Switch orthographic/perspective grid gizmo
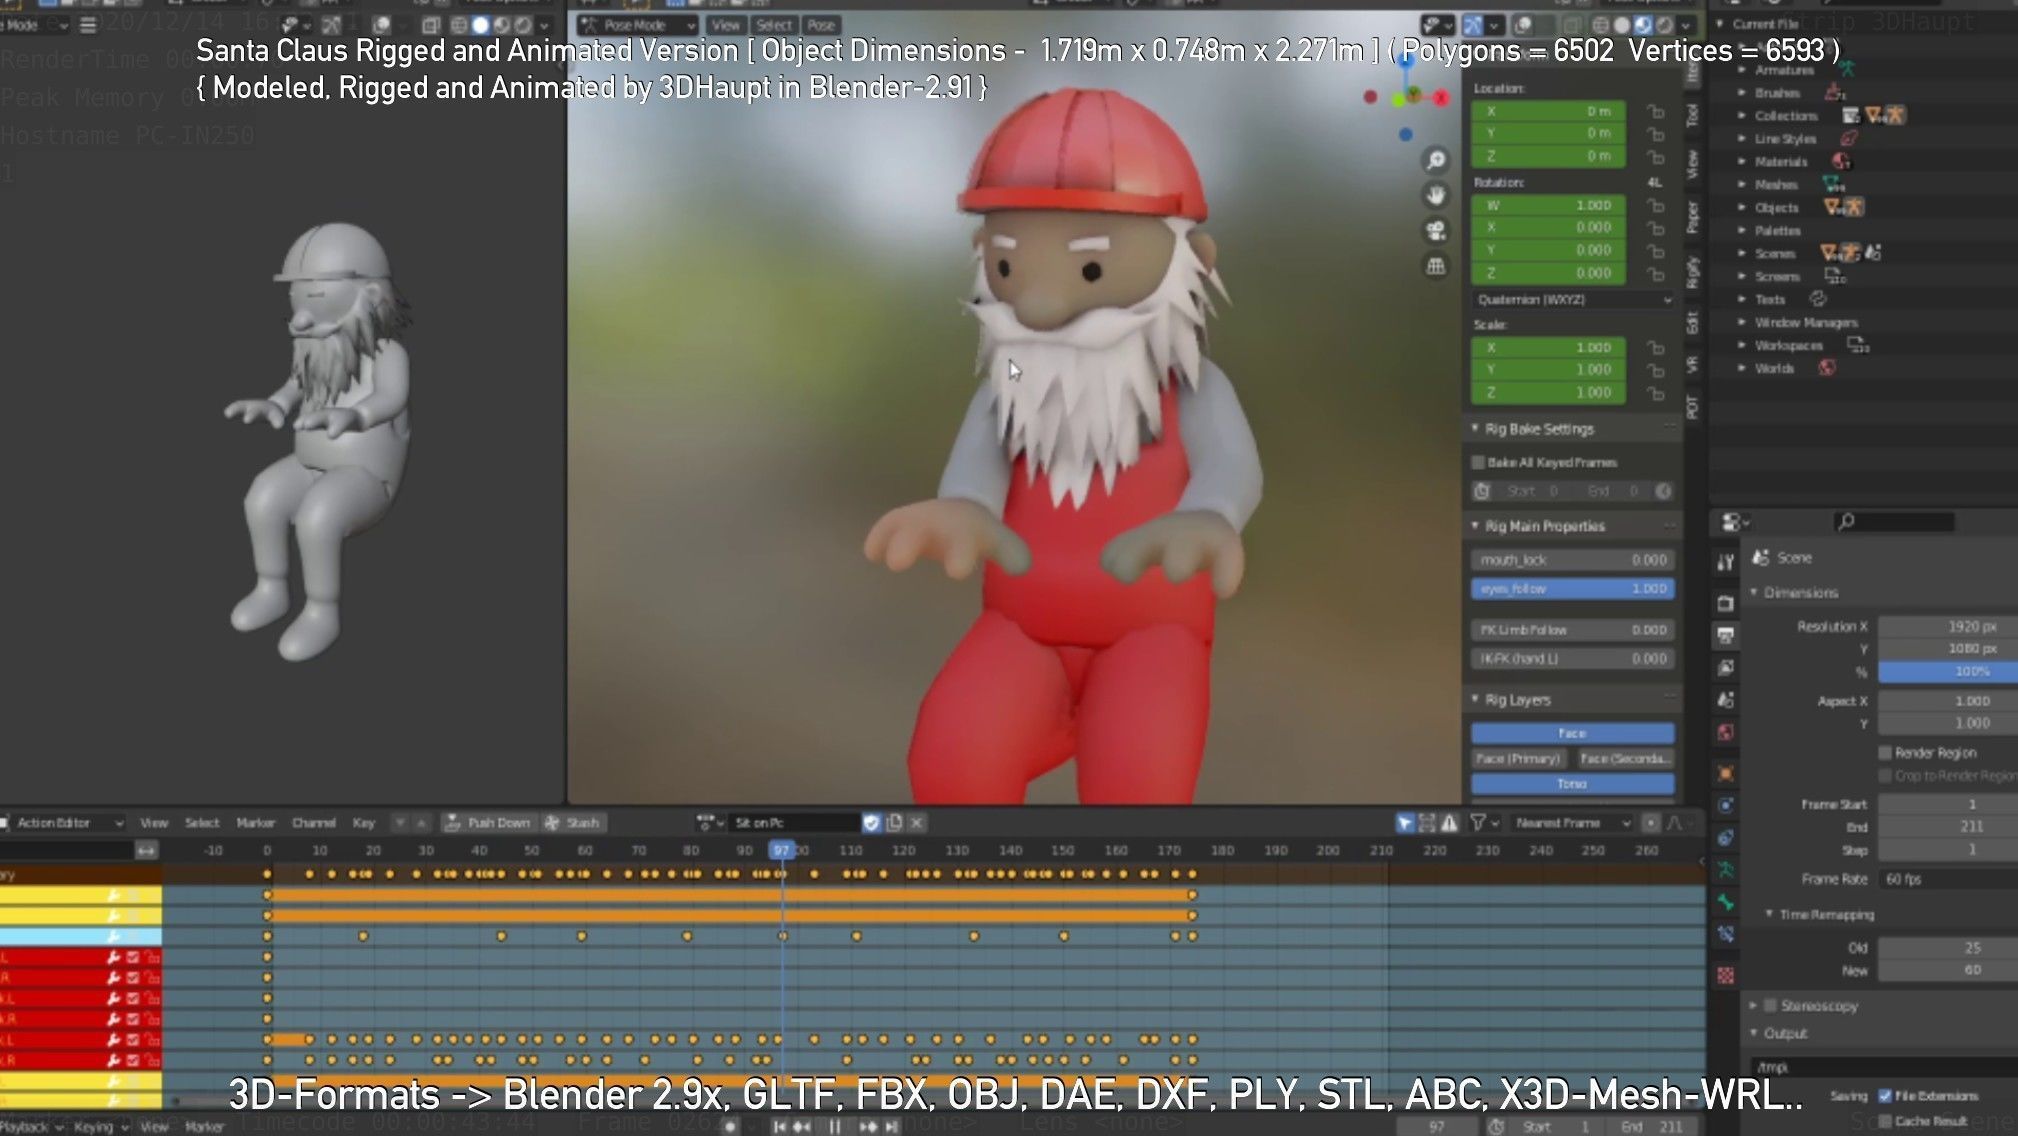This screenshot has height=1136, width=2018. click(x=1436, y=266)
